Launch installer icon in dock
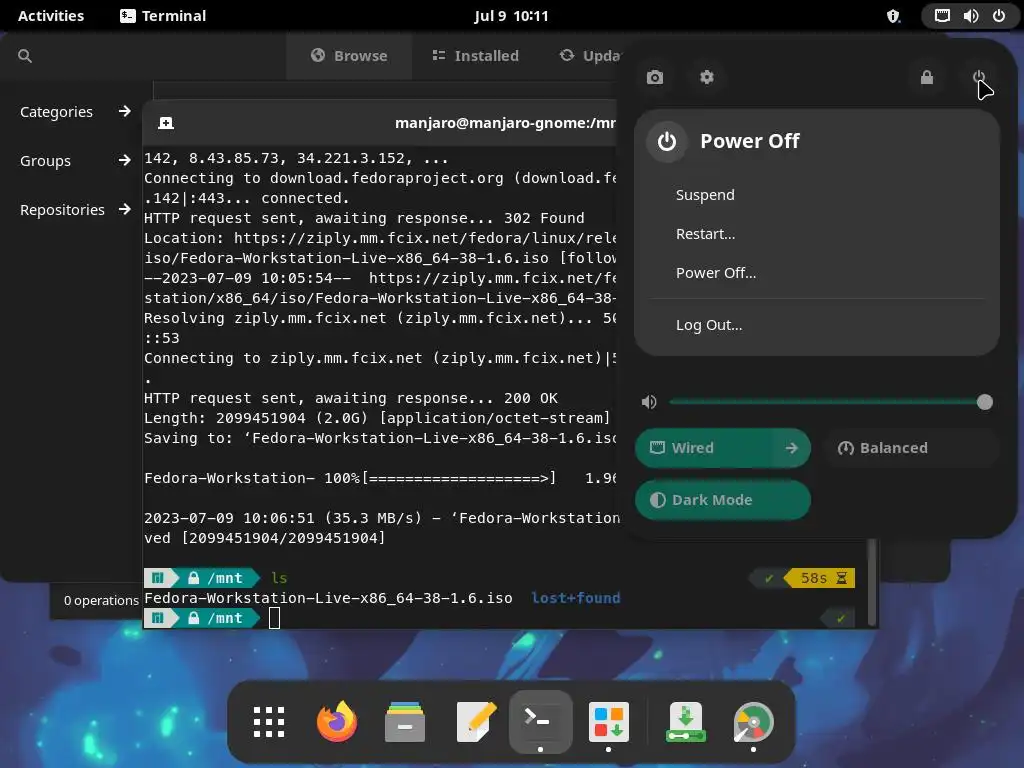 pos(686,722)
